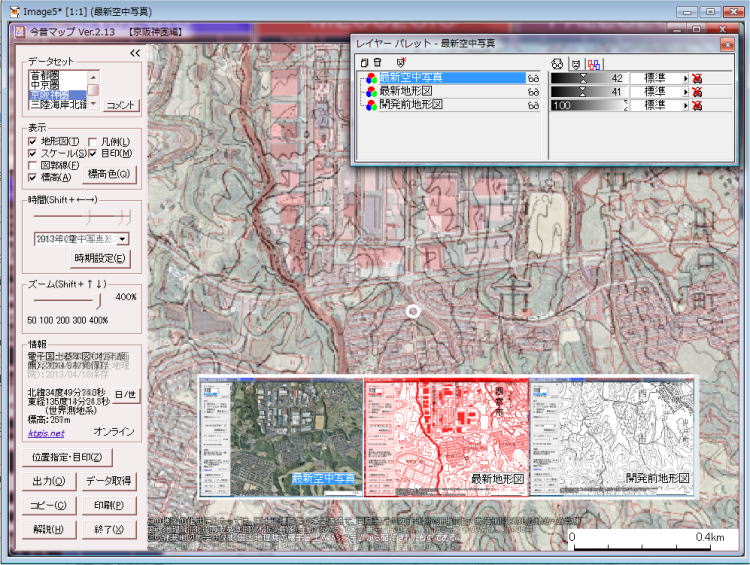750x565 pixels.
Task: Click the 開発前地形図 black-white map thumbnail
Action: pos(612,437)
